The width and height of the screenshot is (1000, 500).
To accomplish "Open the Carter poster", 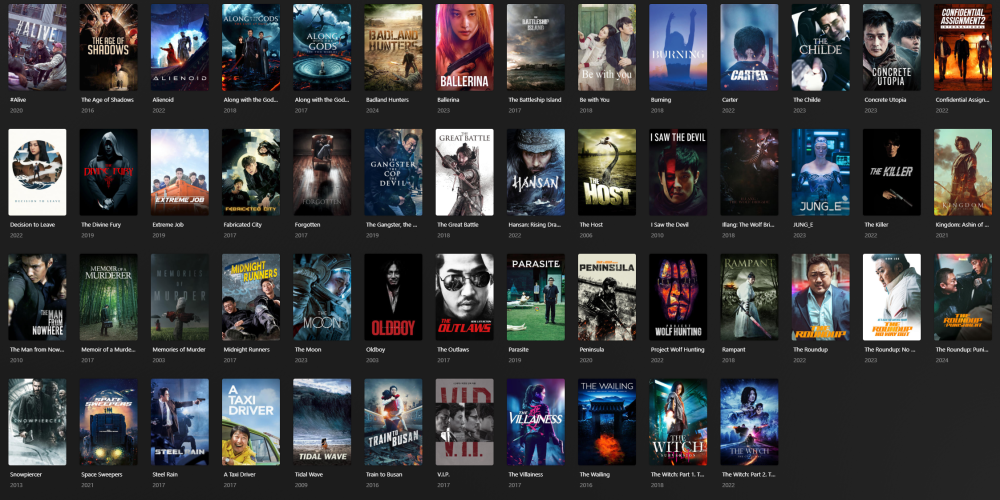I will [x=749, y=47].
